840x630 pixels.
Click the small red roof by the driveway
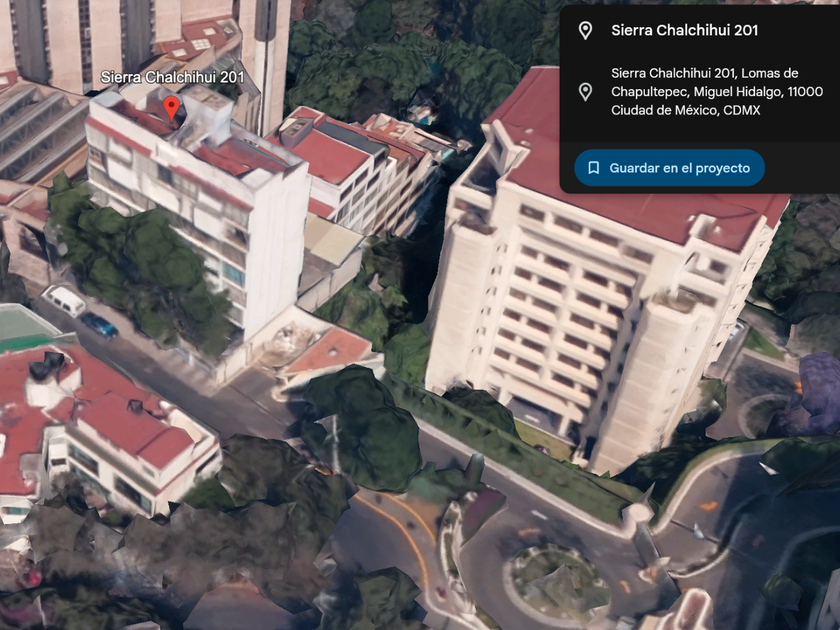coord(331,350)
